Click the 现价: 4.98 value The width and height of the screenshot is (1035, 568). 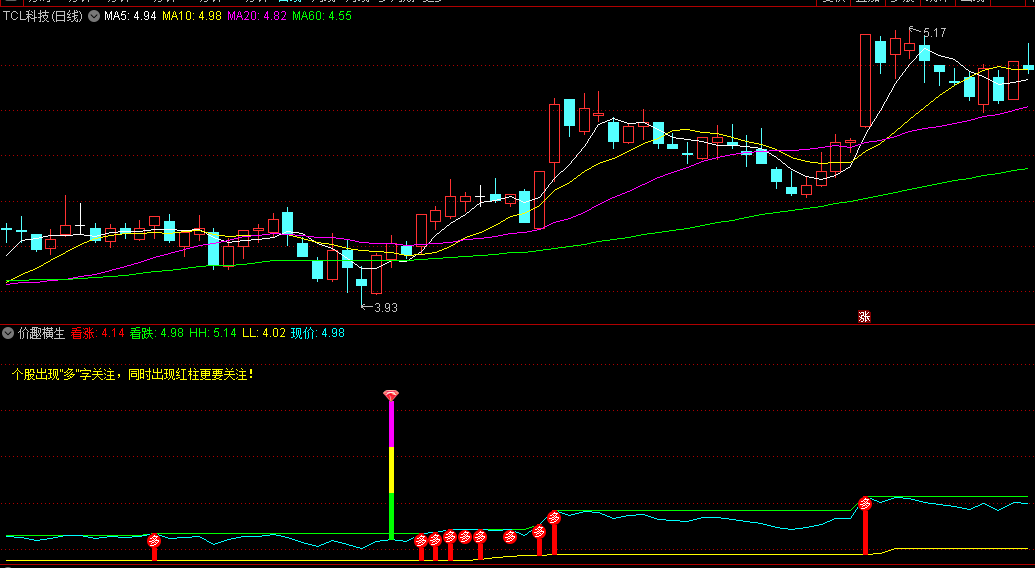[x=317, y=334]
